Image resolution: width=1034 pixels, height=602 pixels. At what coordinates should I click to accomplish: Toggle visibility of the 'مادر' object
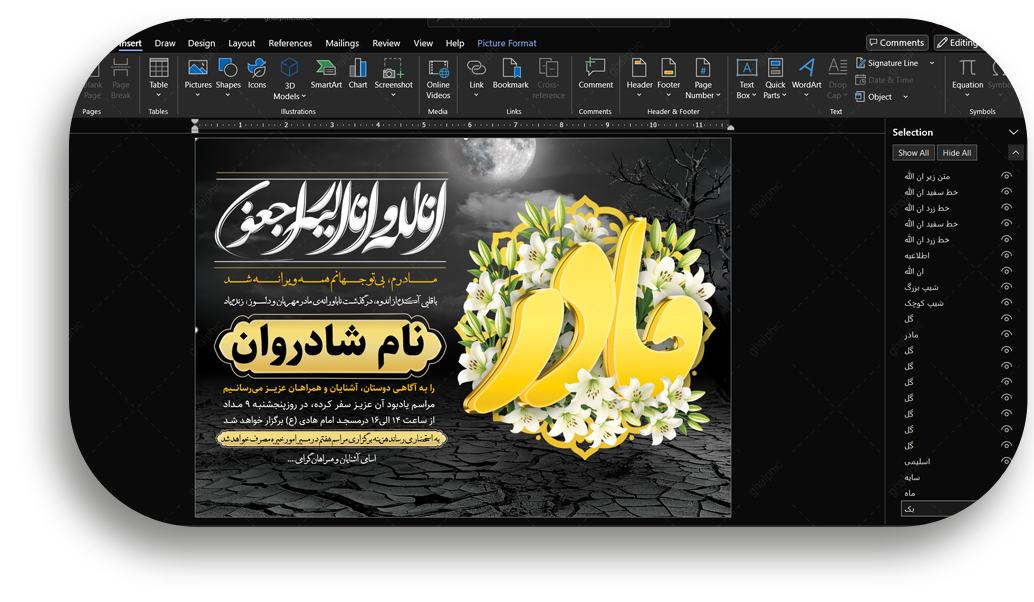[x=1006, y=335]
